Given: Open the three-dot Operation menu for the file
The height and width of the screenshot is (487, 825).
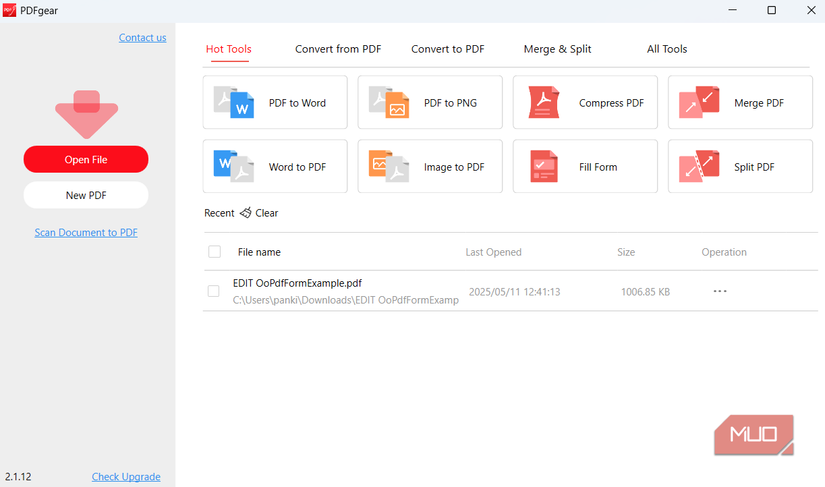Looking at the screenshot, I should pyautogui.click(x=719, y=291).
